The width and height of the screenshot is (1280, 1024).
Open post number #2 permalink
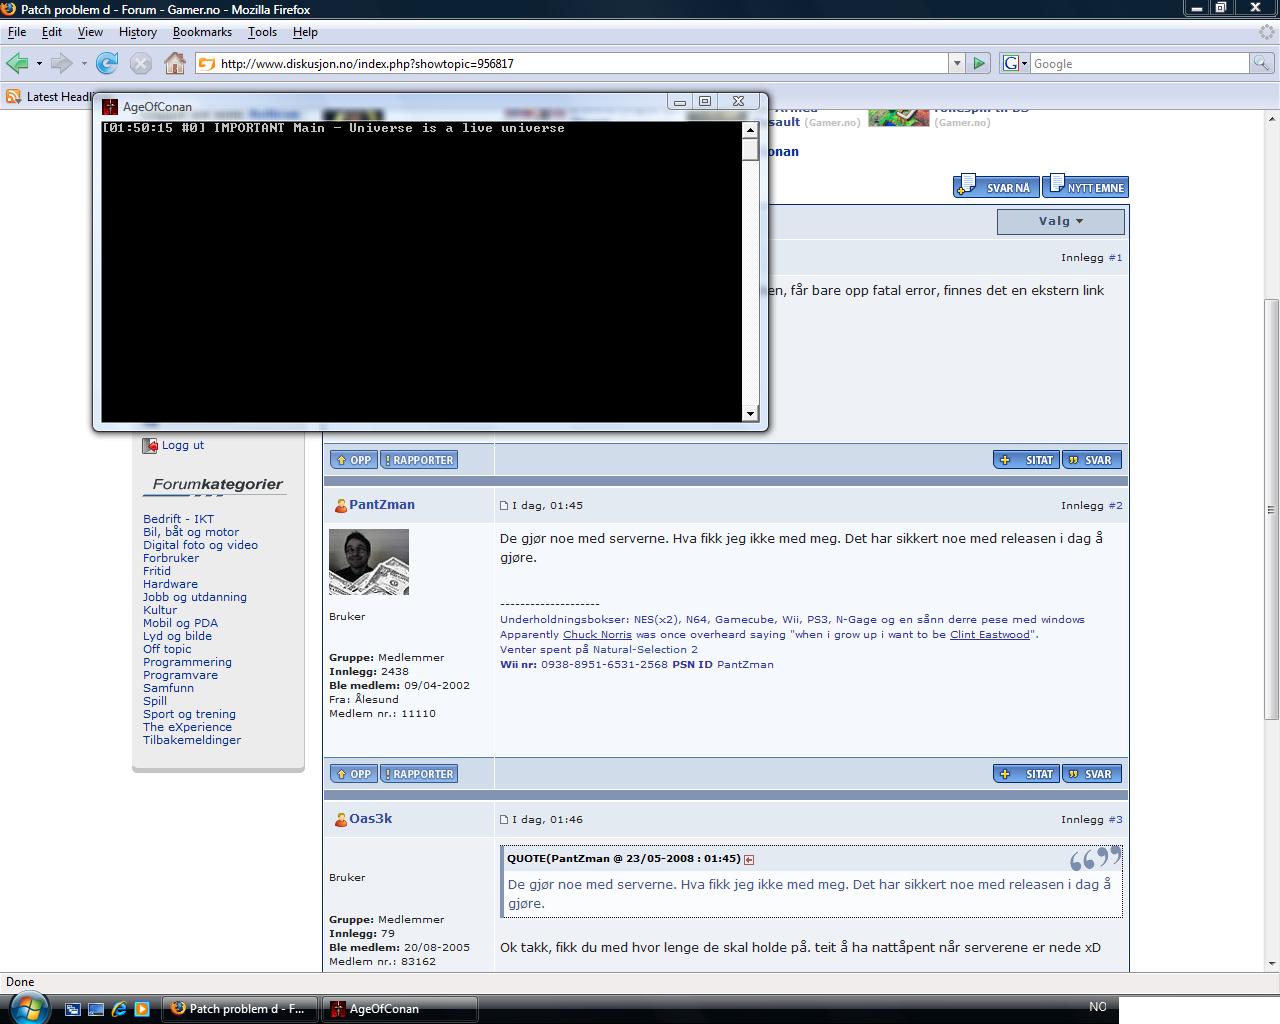pos(1115,506)
